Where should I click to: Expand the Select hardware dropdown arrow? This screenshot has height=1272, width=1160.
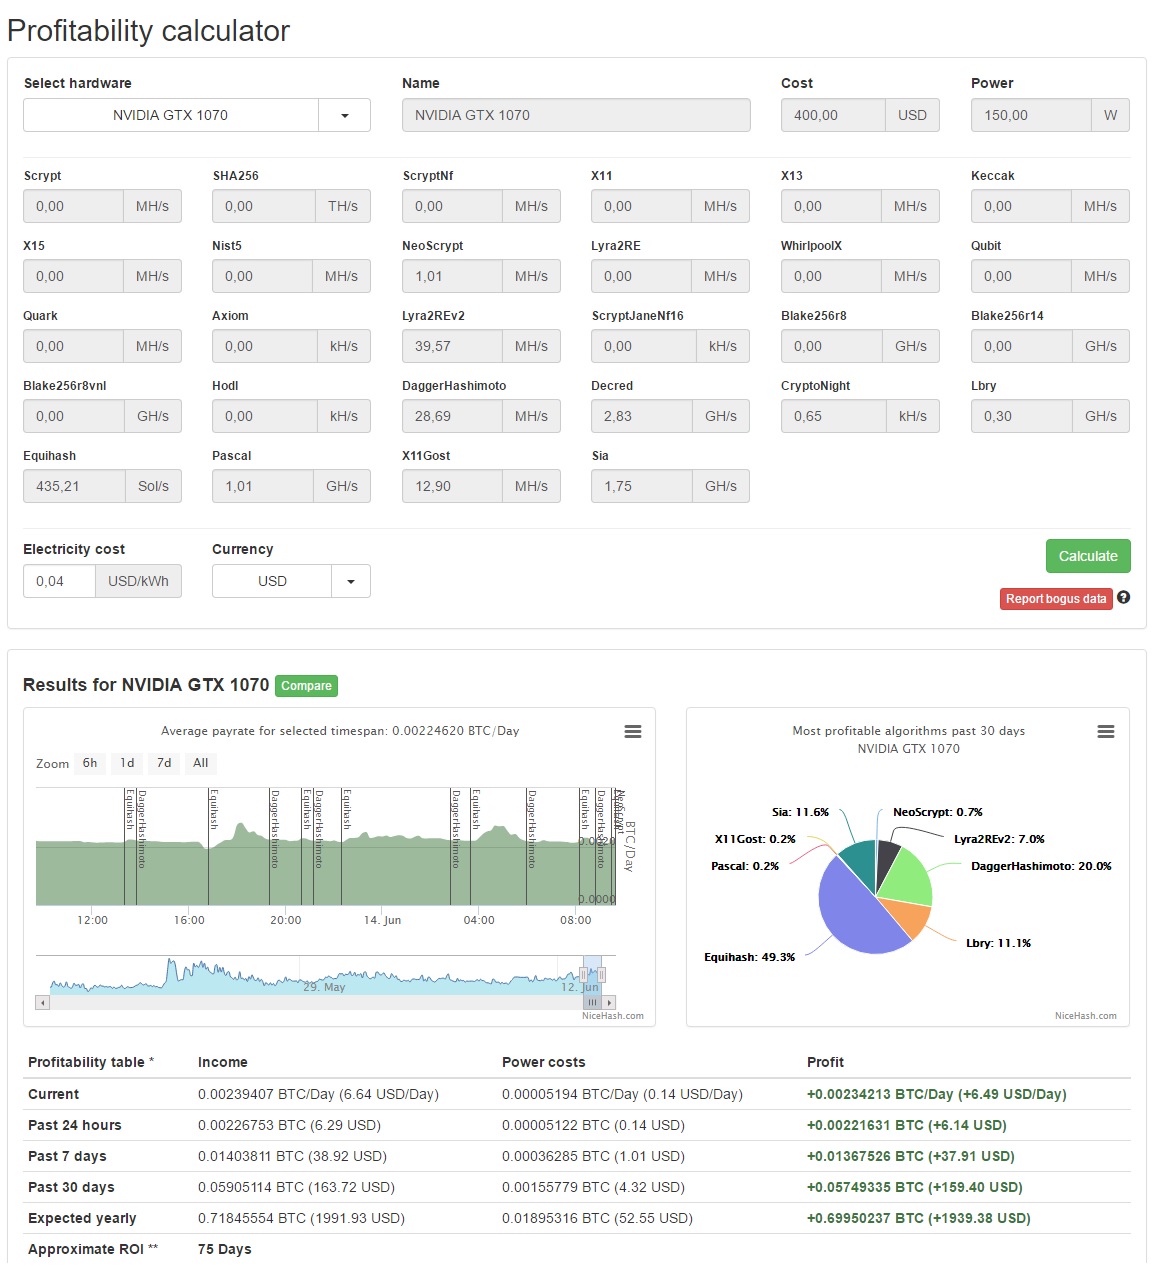pyautogui.click(x=345, y=115)
